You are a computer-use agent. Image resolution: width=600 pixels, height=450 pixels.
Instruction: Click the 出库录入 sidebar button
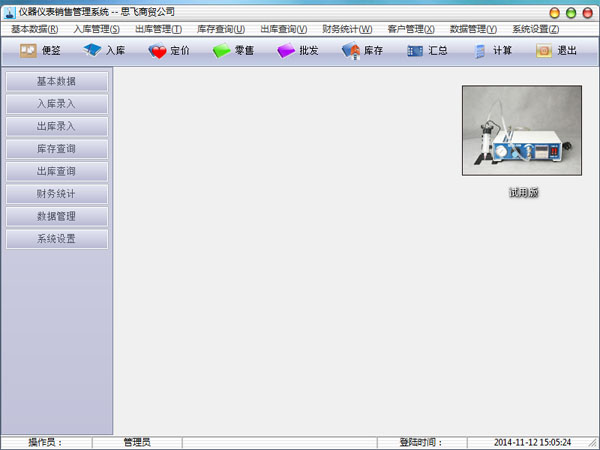(56, 126)
